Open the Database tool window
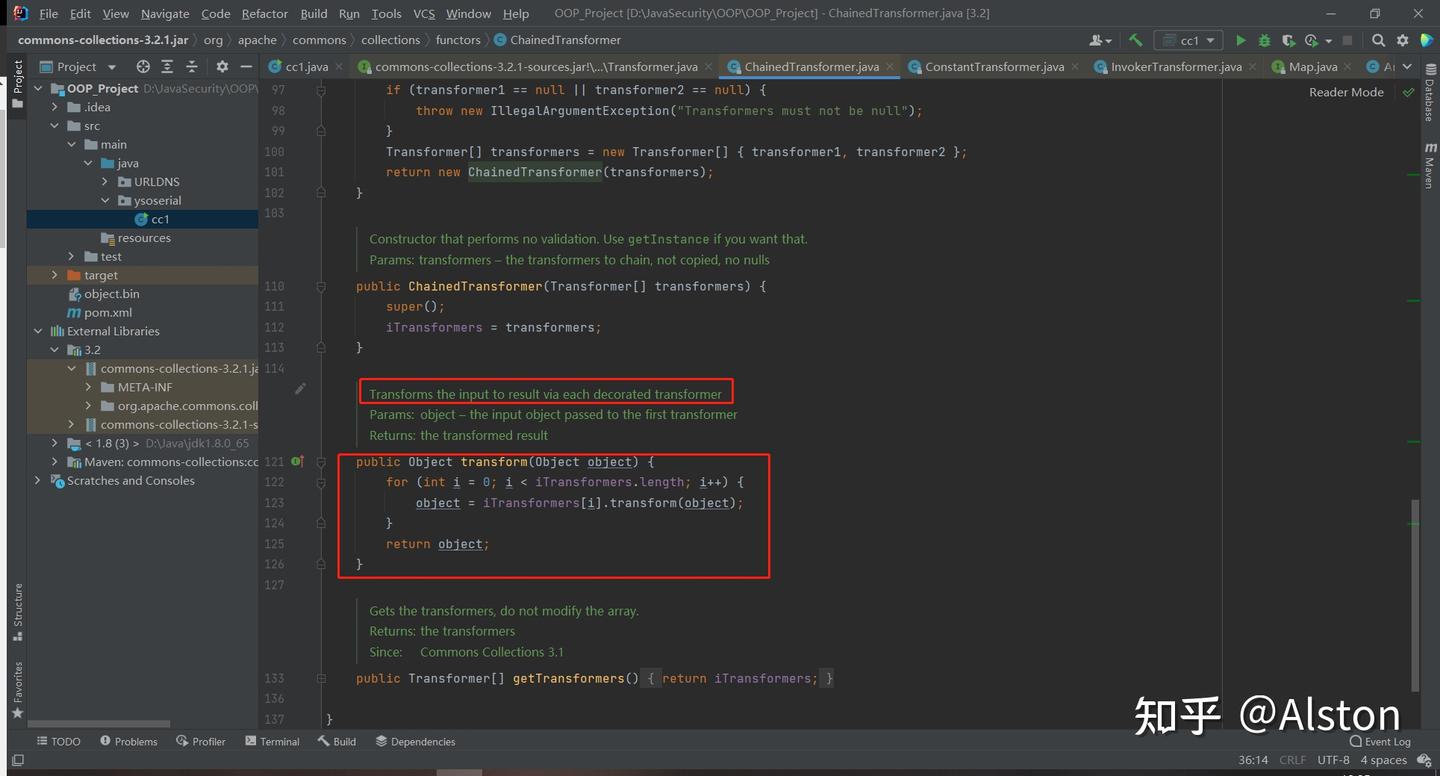The image size is (1440, 776). pyautogui.click(x=1429, y=93)
